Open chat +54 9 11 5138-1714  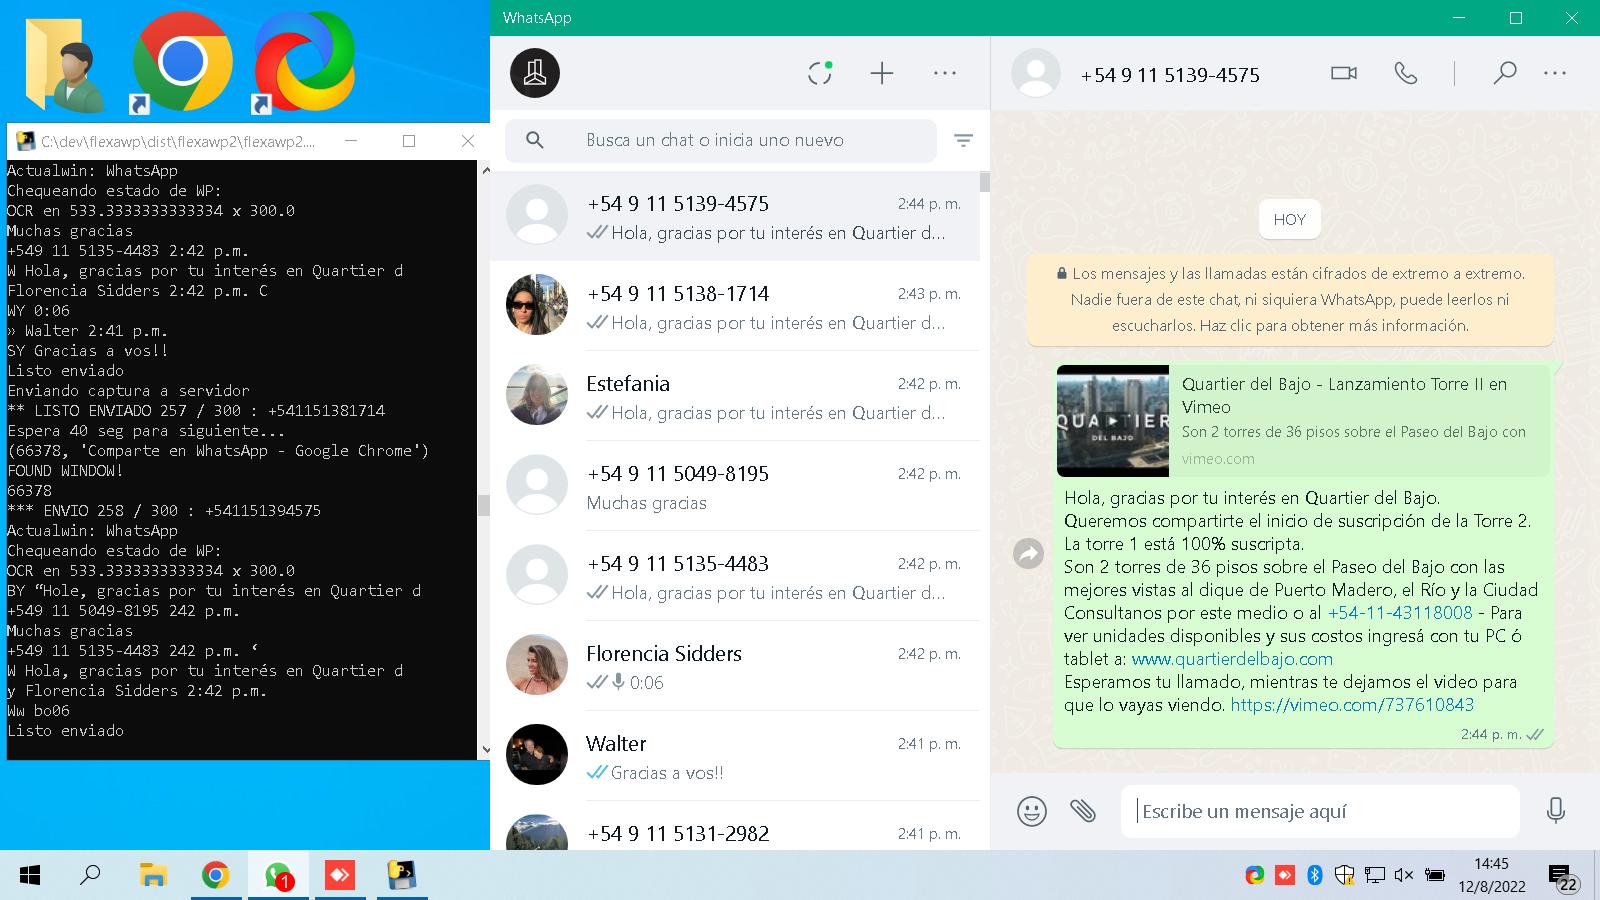(x=735, y=306)
